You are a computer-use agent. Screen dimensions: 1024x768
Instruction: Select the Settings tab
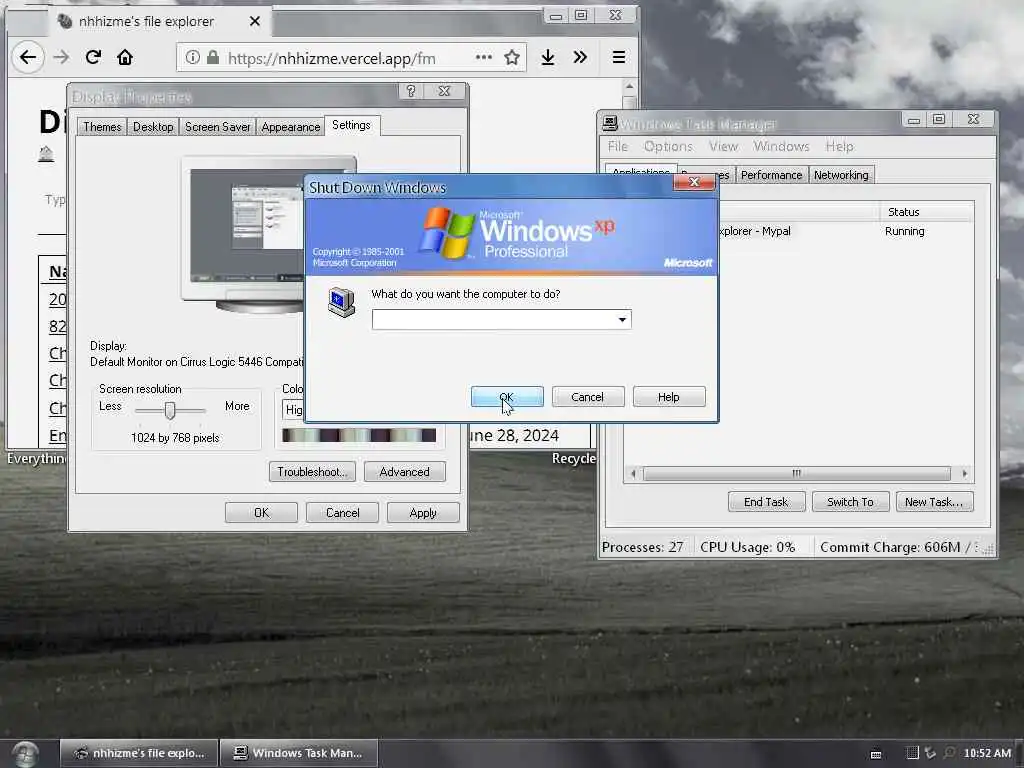(351, 125)
